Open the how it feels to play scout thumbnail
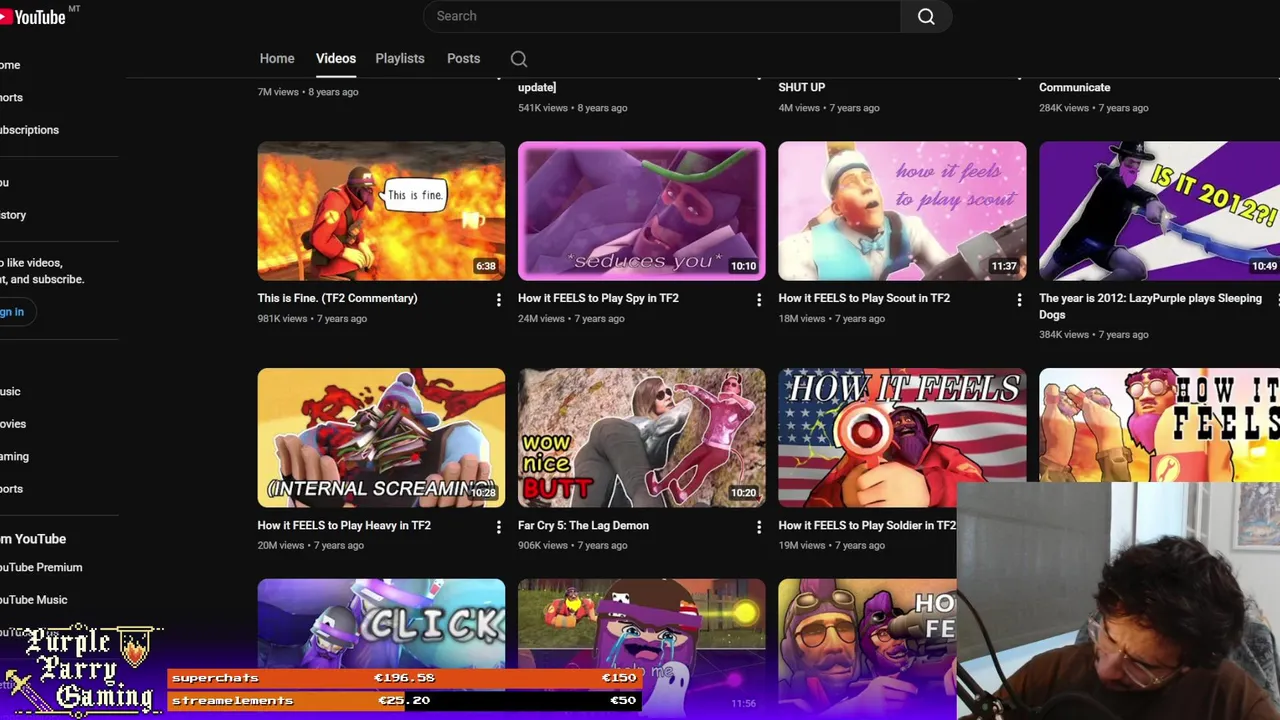This screenshot has width=1280, height=720. point(902,211)
